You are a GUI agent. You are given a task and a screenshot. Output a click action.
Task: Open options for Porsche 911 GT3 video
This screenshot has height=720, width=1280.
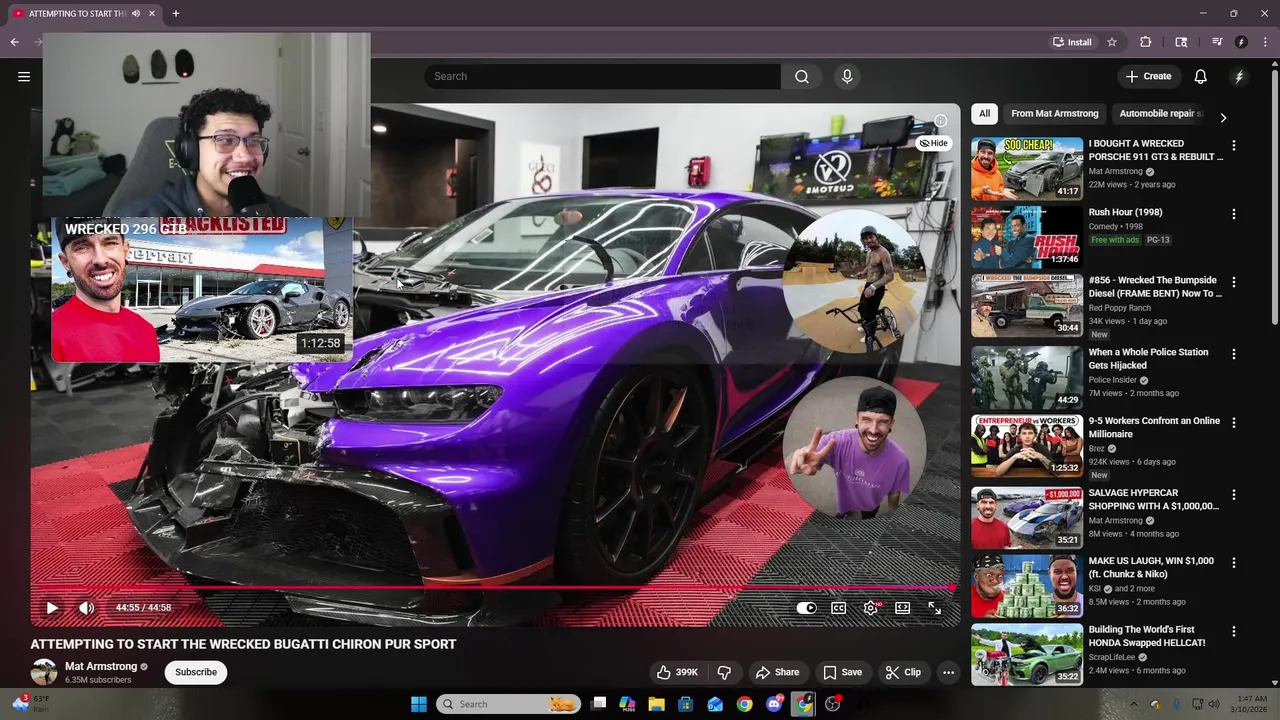point(1233,145)
